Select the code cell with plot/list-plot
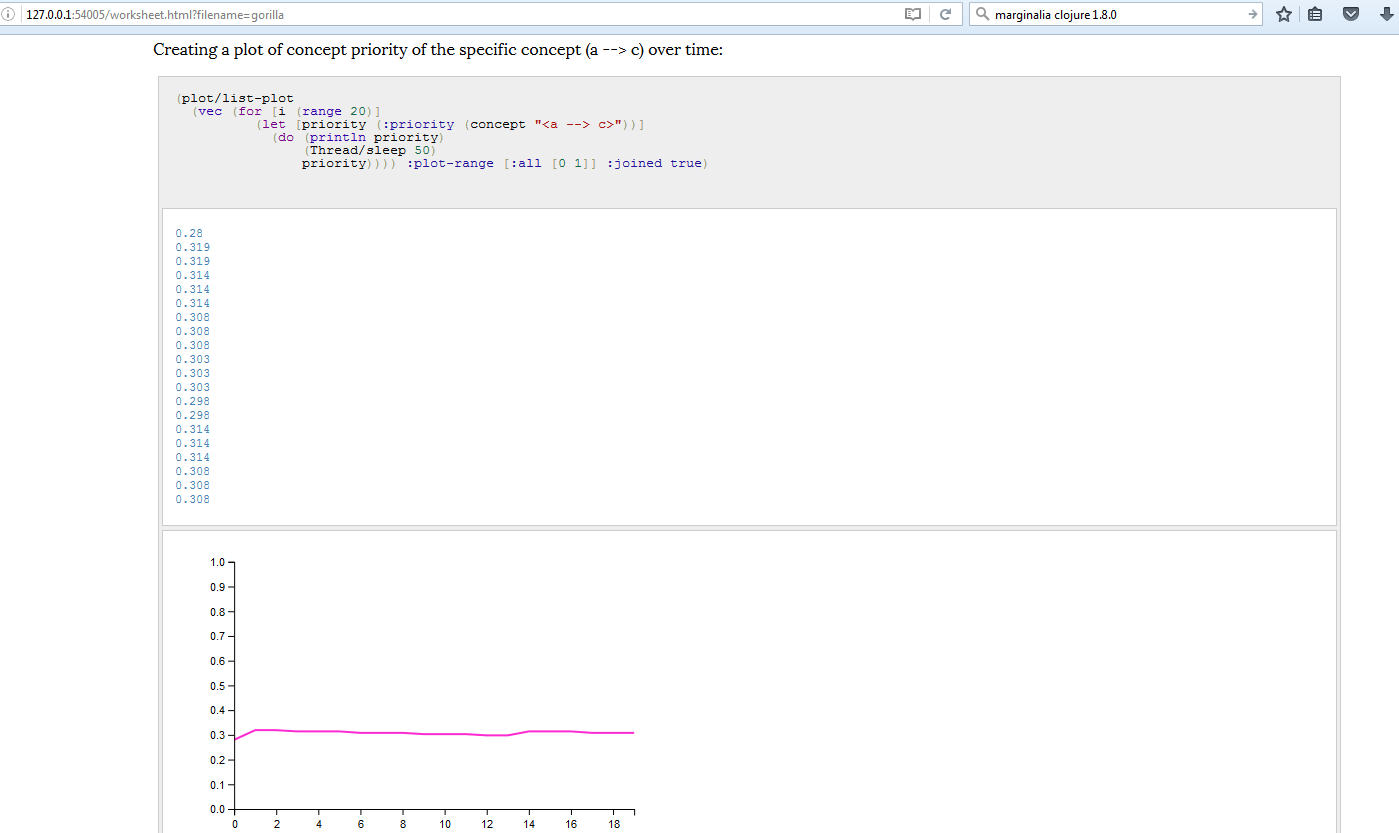This screenshot has height=833, width=1399. coord(749,140)
